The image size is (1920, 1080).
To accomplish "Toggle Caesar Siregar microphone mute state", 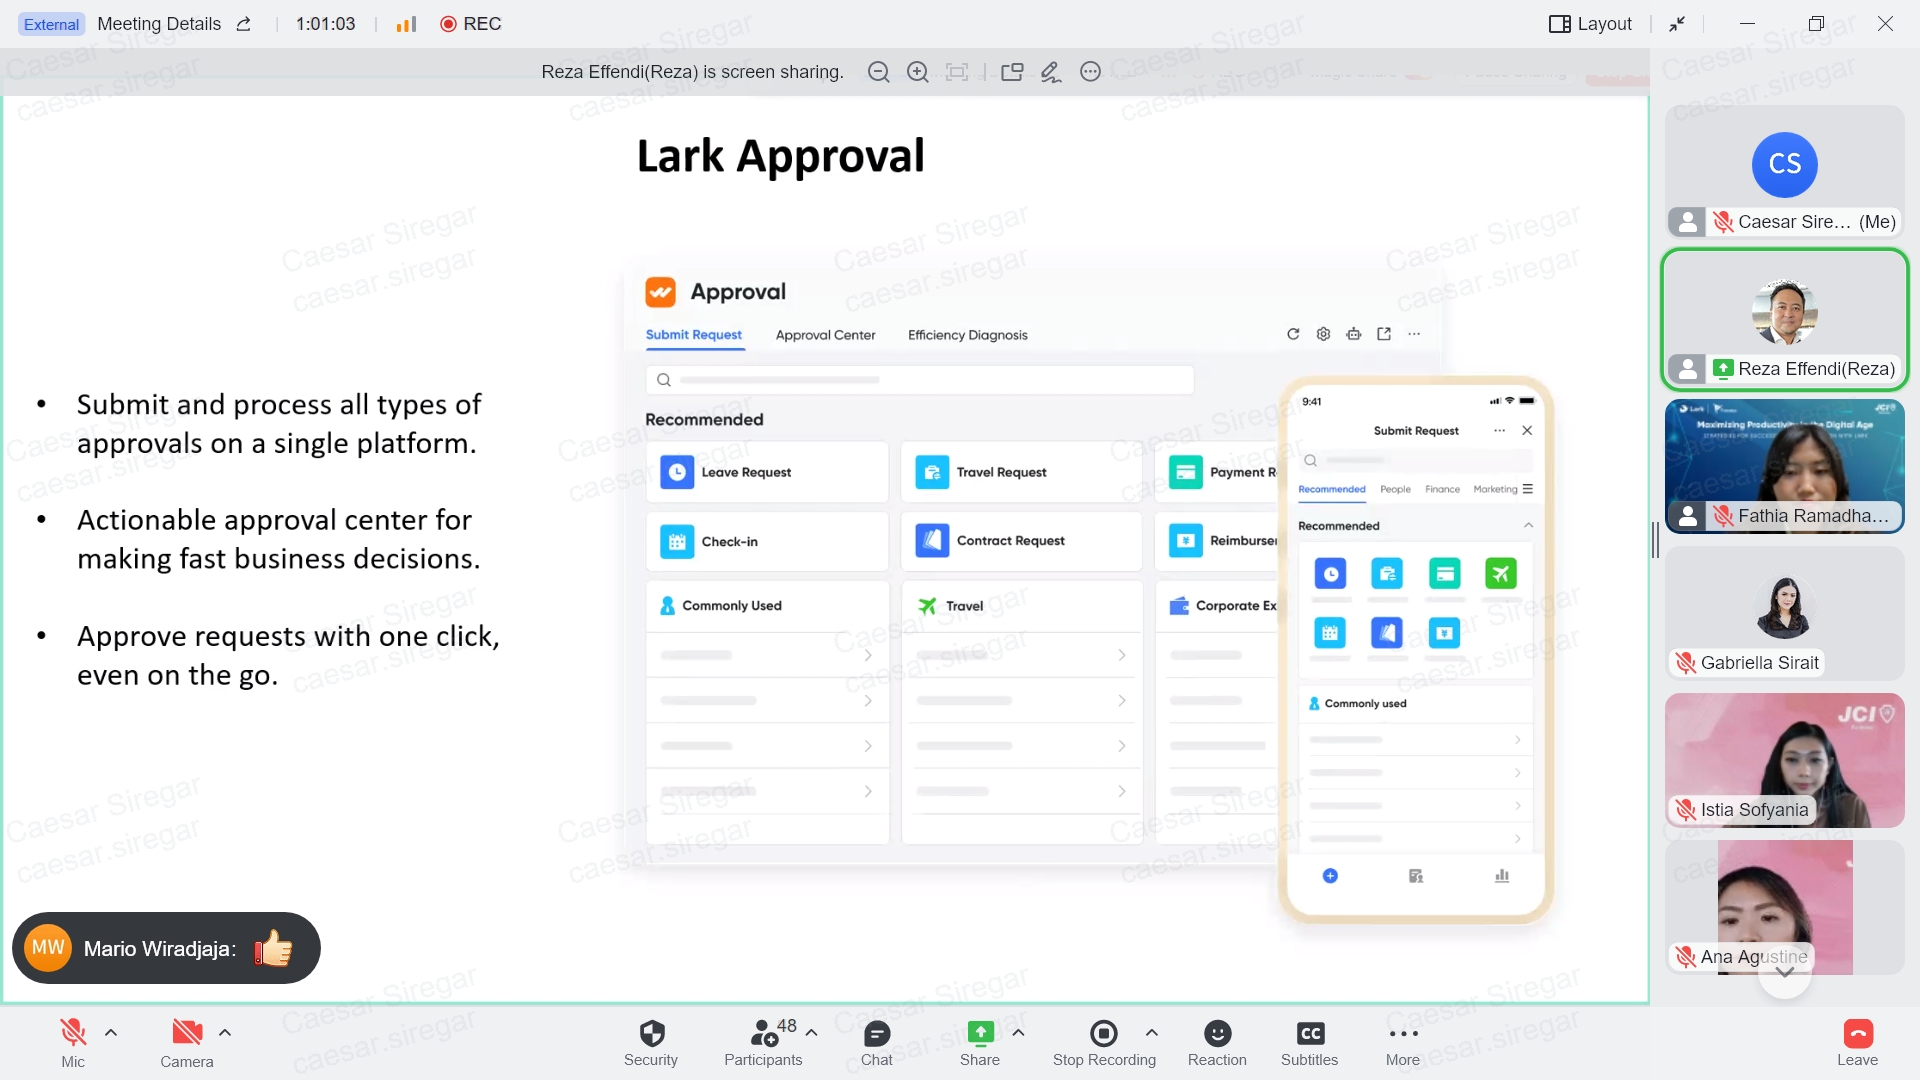I will [x=1724, y=220].
